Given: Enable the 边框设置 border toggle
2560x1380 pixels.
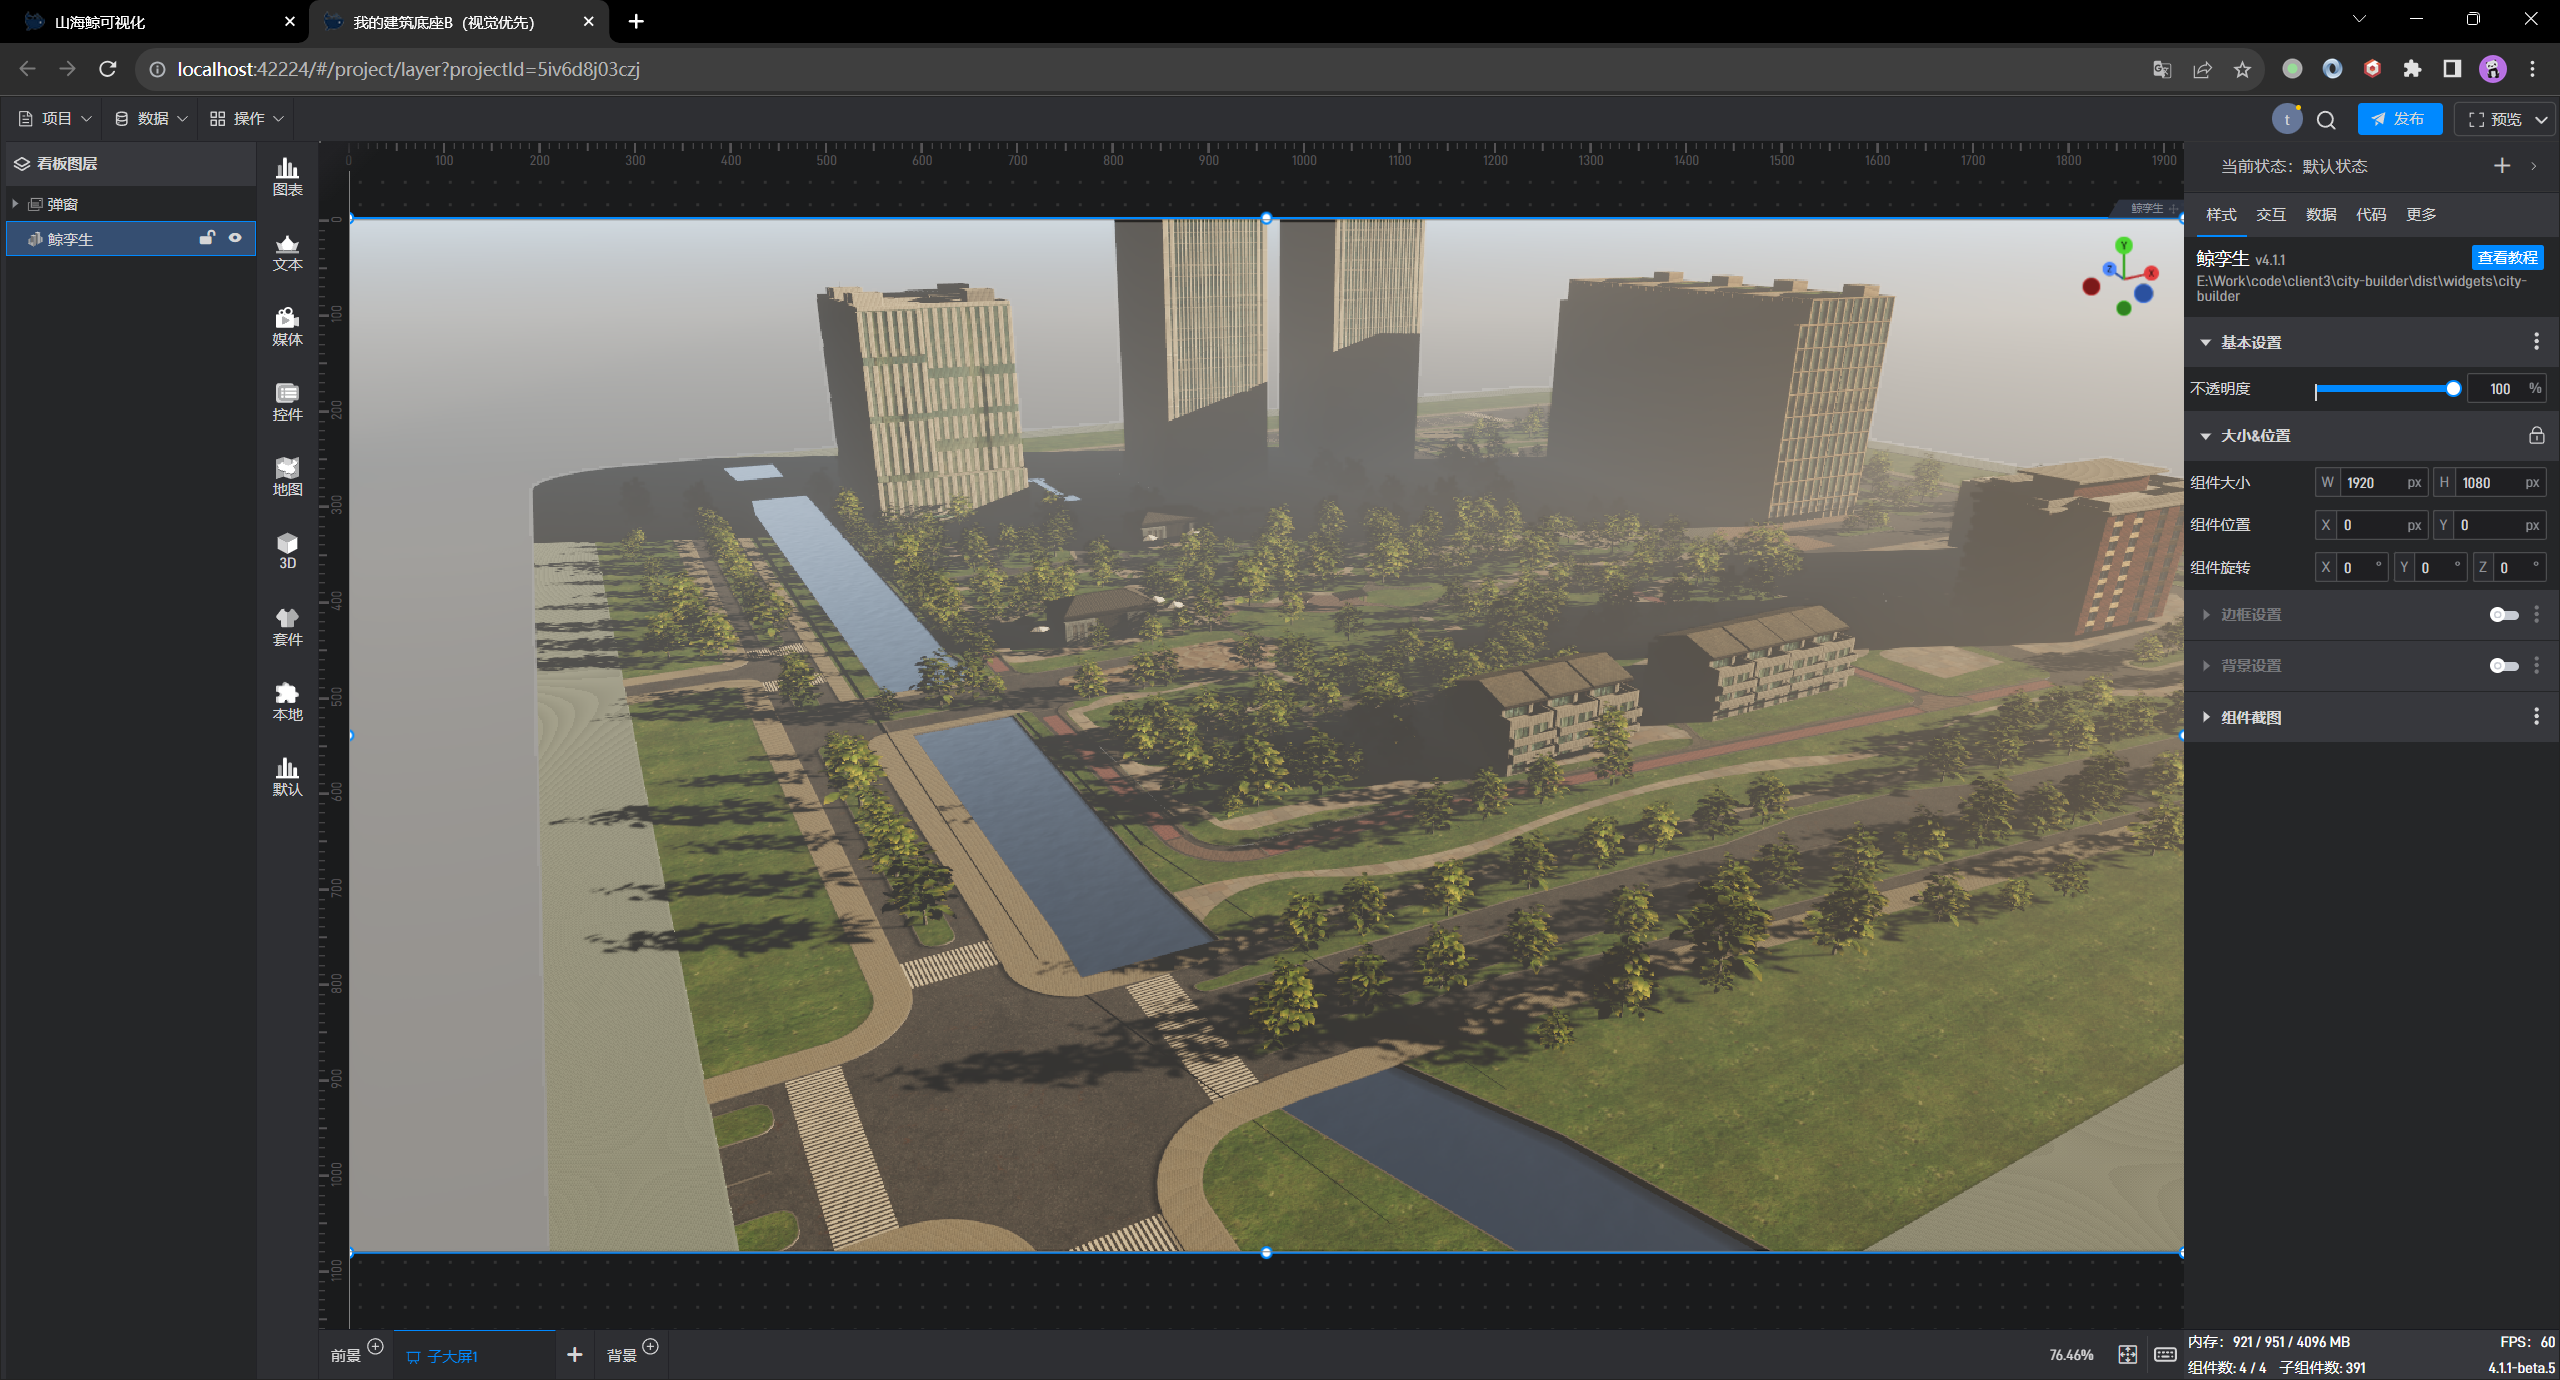Looking at the screenshot, I should click(2503, 615).
